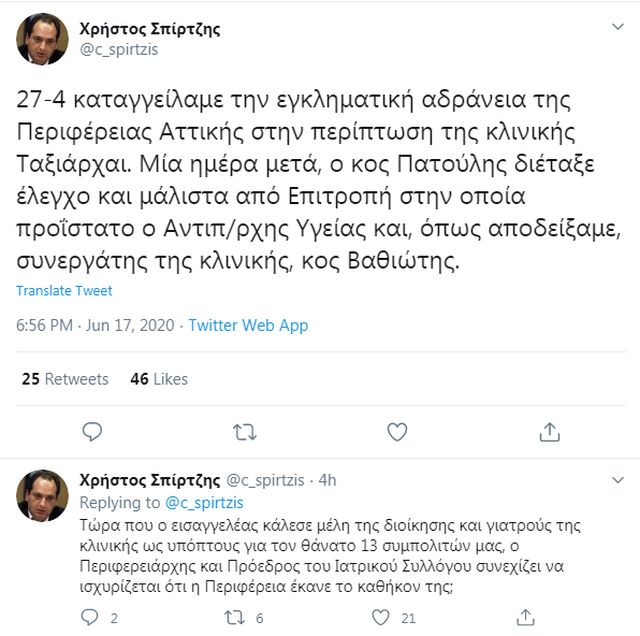Retweet the main tweet
The width and height of the screenshot is (640, 636).
[244, 431]
